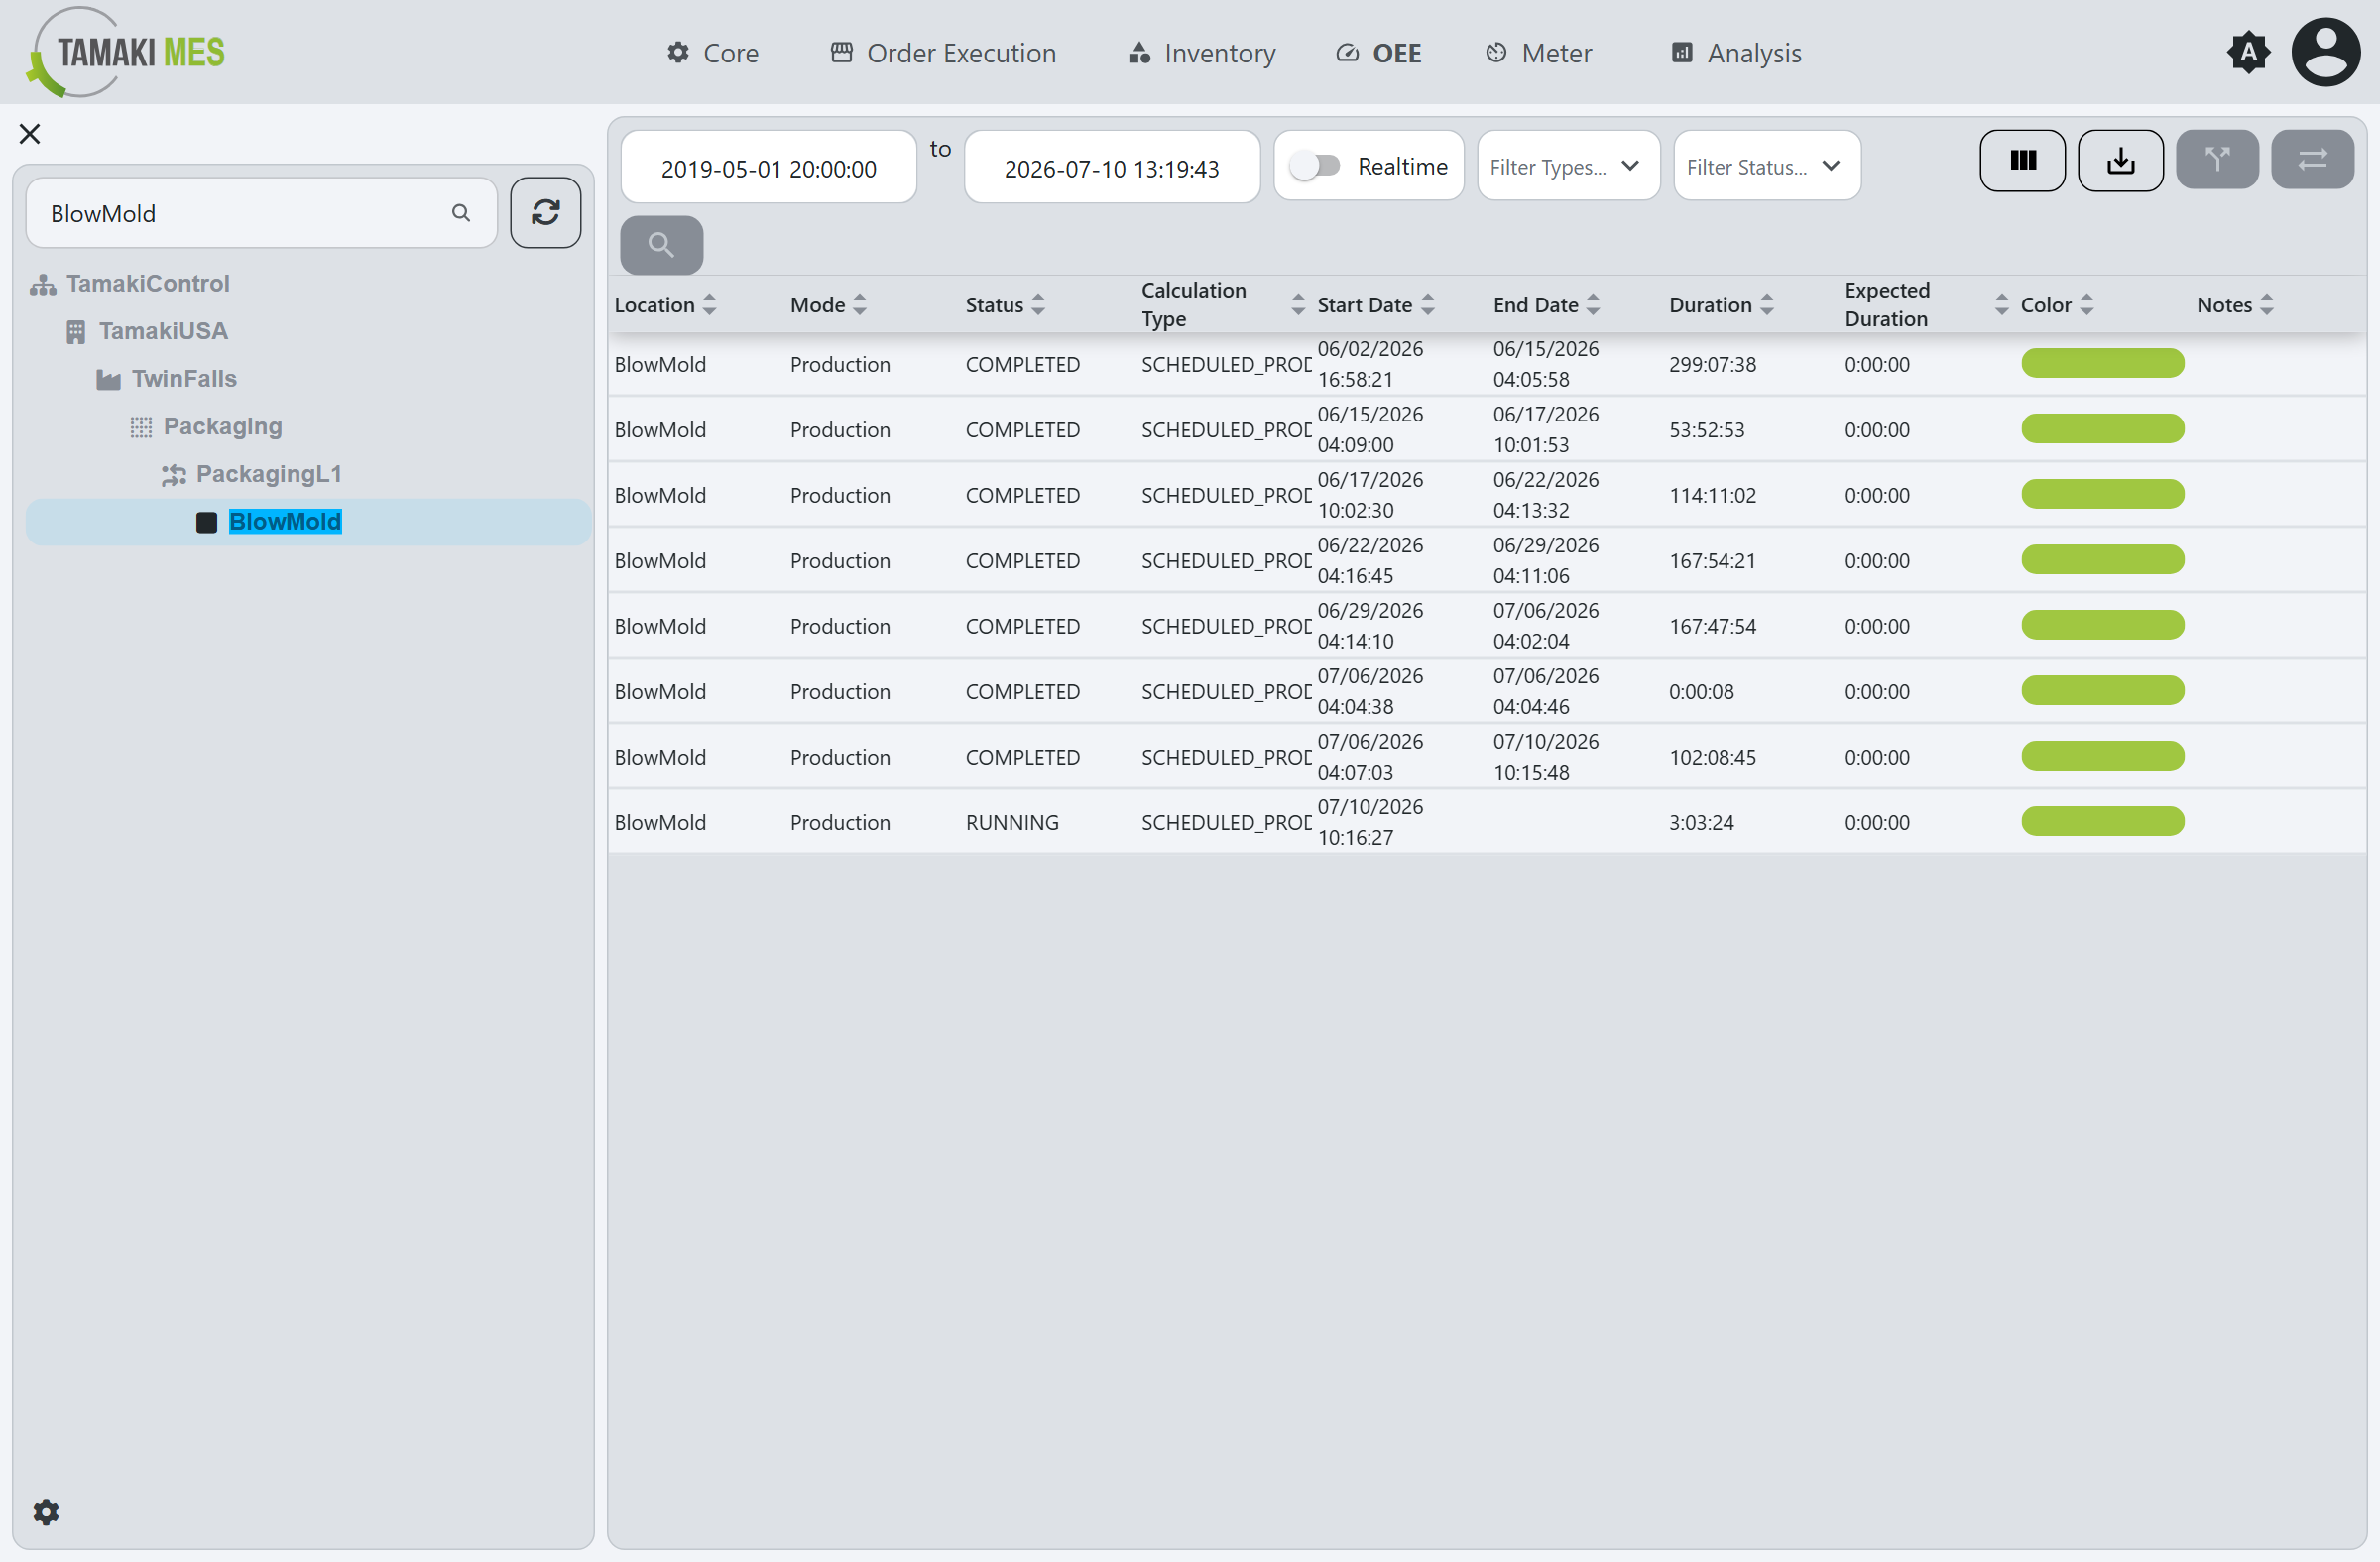Screen dimensions: 2380x1562
Task: Click the gray search magnifier button
Action: pos(661,244)
